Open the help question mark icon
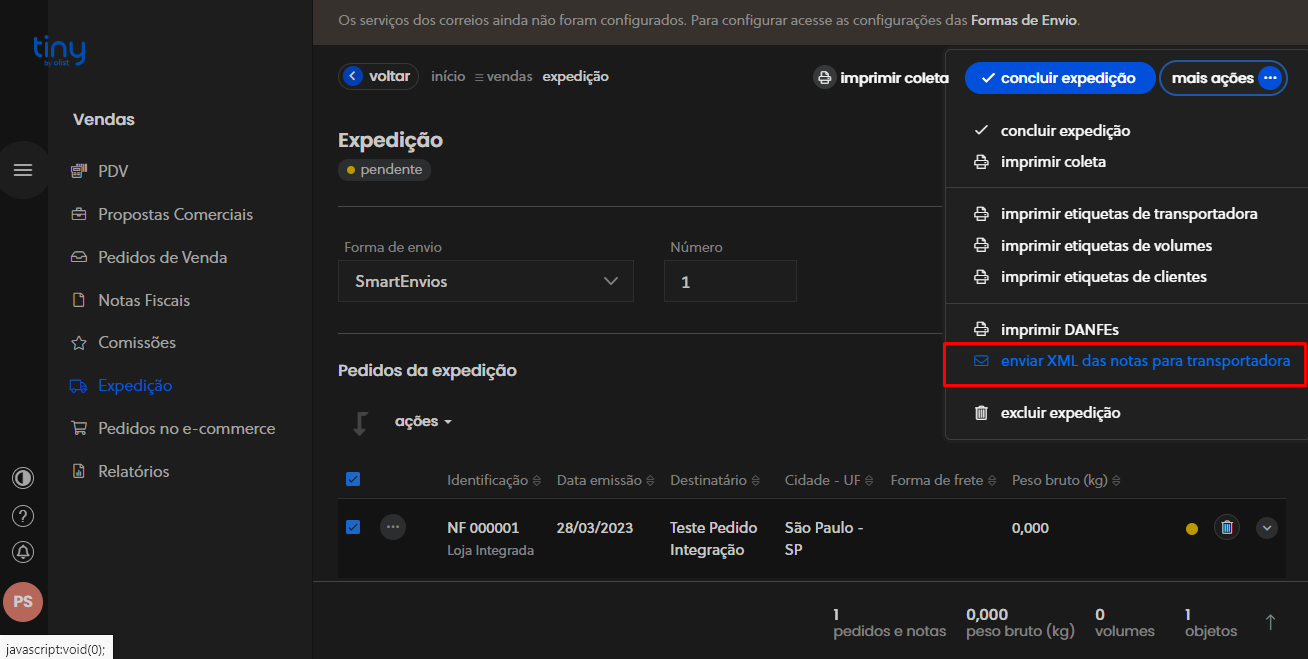1308x659 pixels. point(22,516)
